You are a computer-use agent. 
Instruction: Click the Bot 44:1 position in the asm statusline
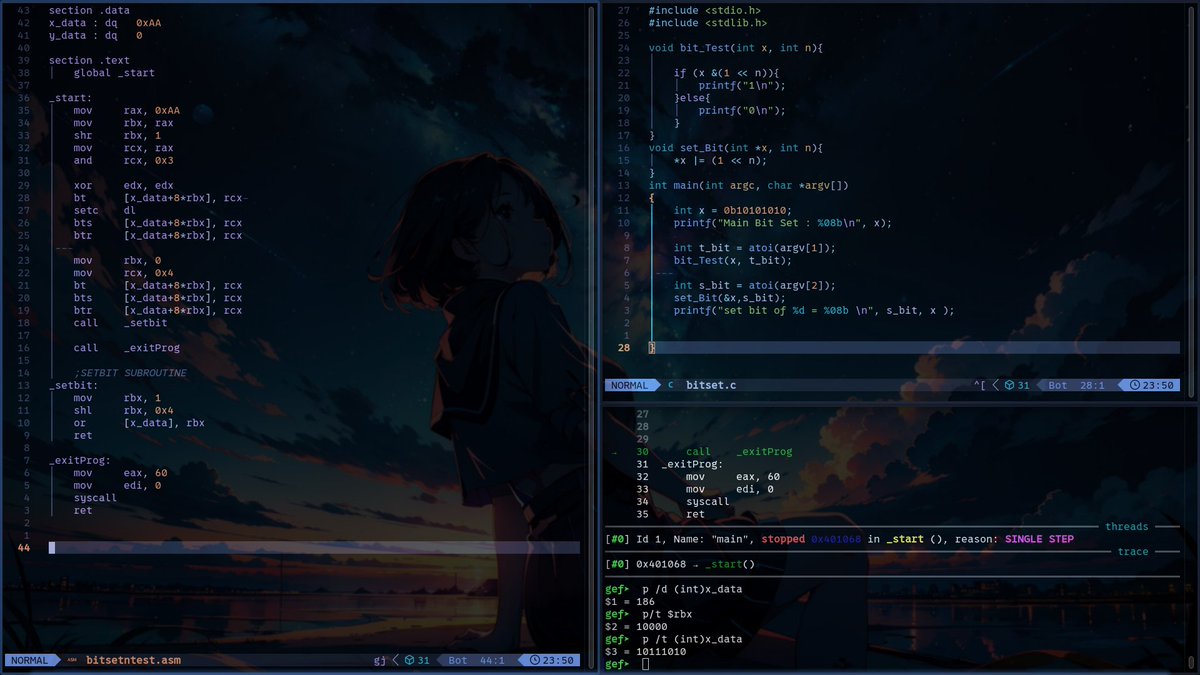[476, 660]
